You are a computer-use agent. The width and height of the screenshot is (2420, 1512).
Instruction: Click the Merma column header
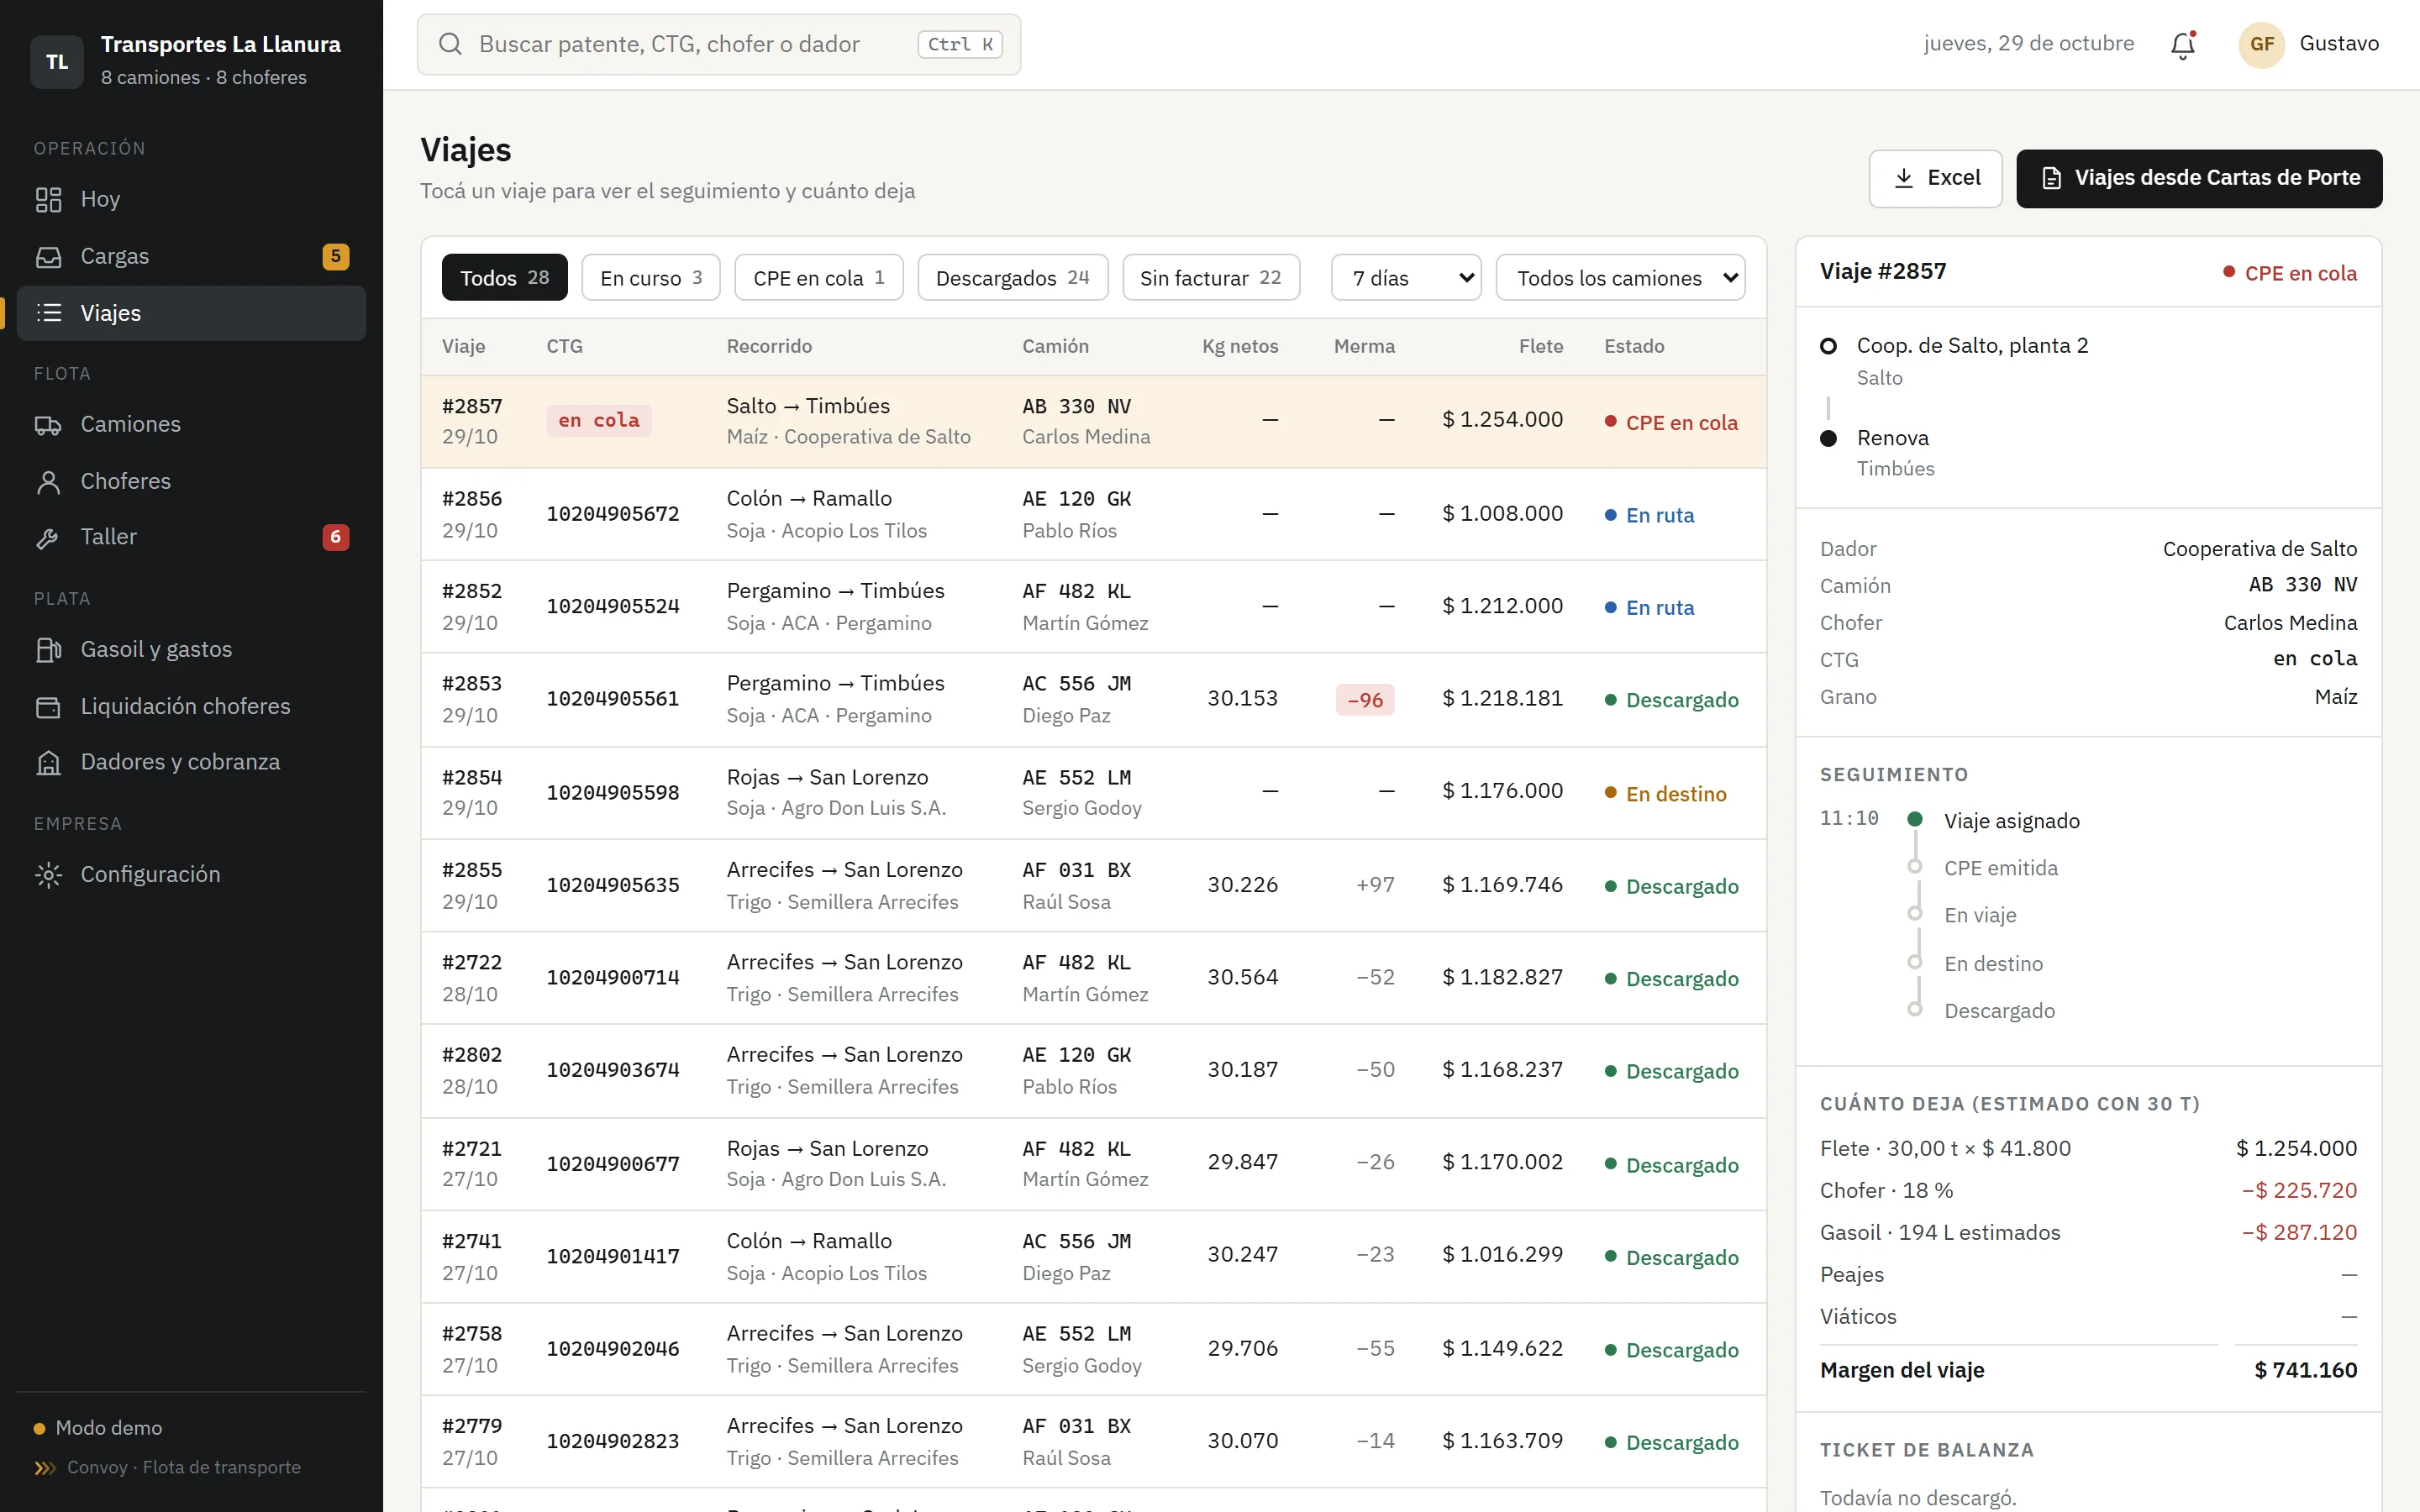coord(1364,346)
